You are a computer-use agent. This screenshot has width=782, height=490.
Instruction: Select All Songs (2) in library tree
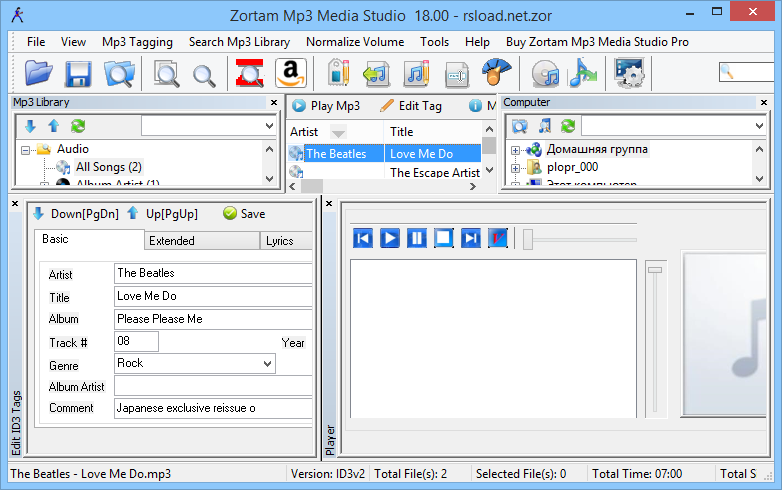click(109, 167)
